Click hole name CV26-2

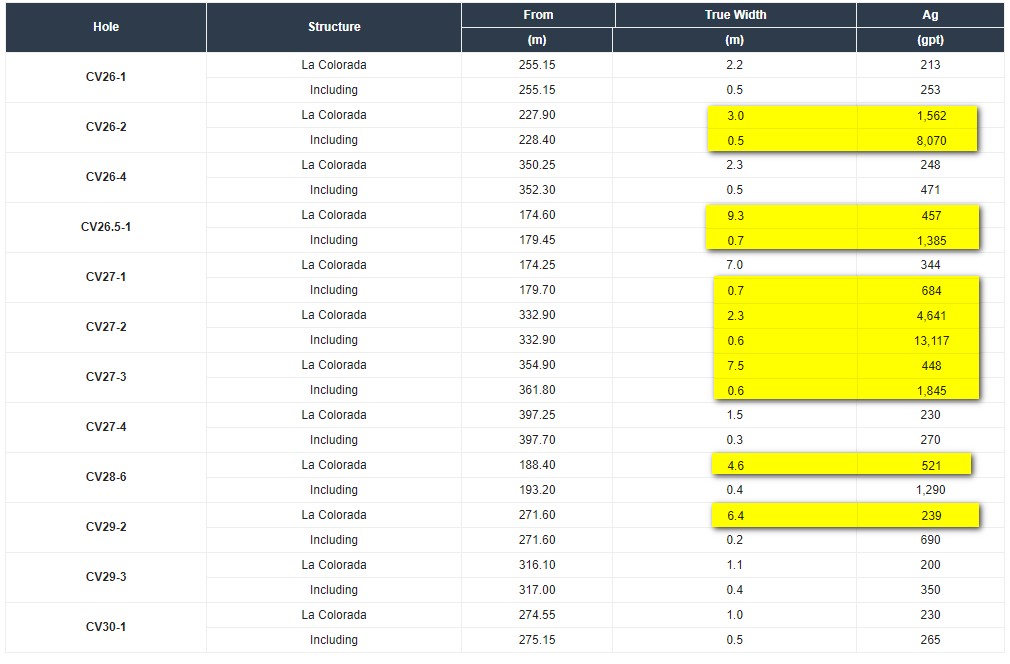coord(106,127)
